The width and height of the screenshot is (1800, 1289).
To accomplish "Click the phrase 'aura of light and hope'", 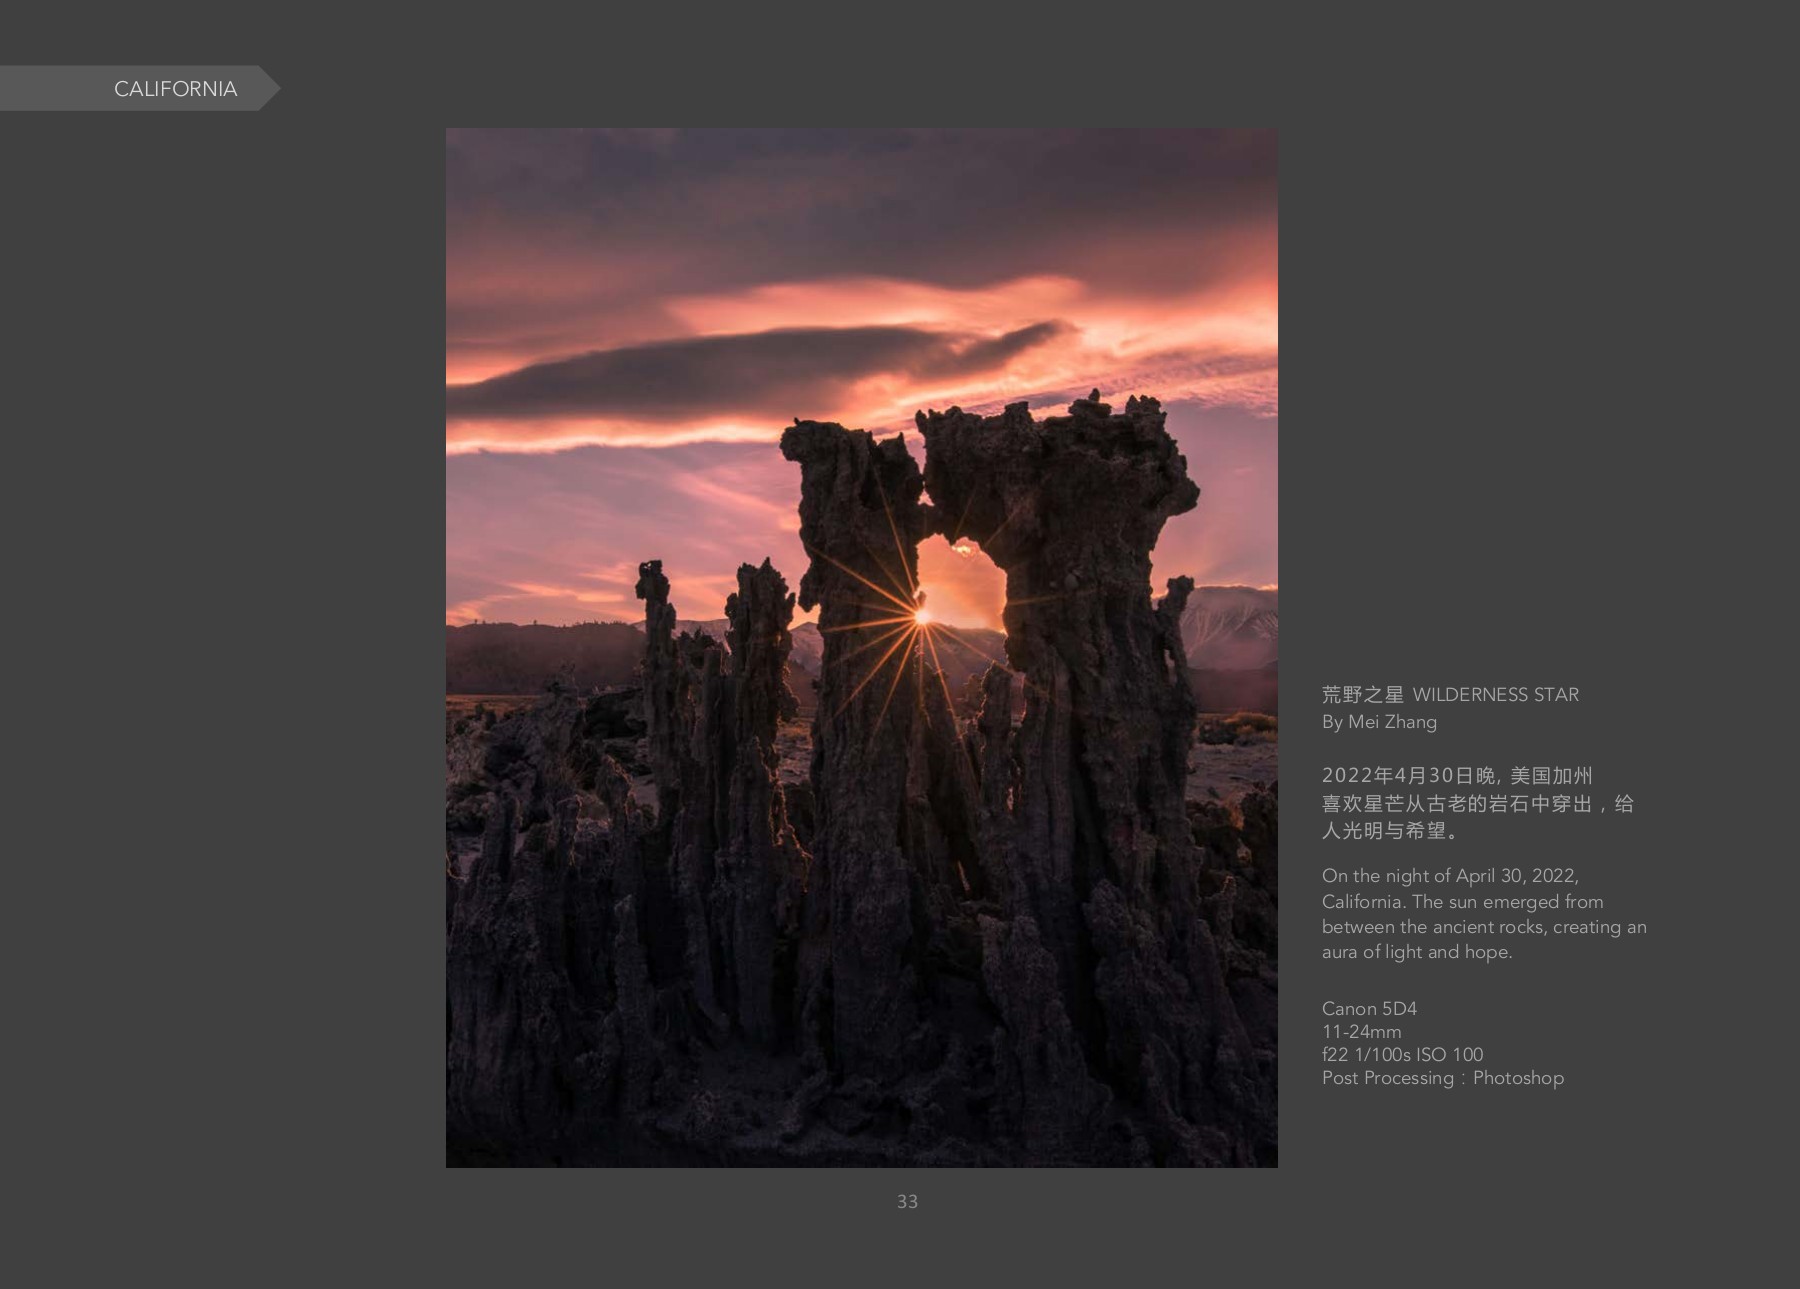I will (x=1416, y=952).
